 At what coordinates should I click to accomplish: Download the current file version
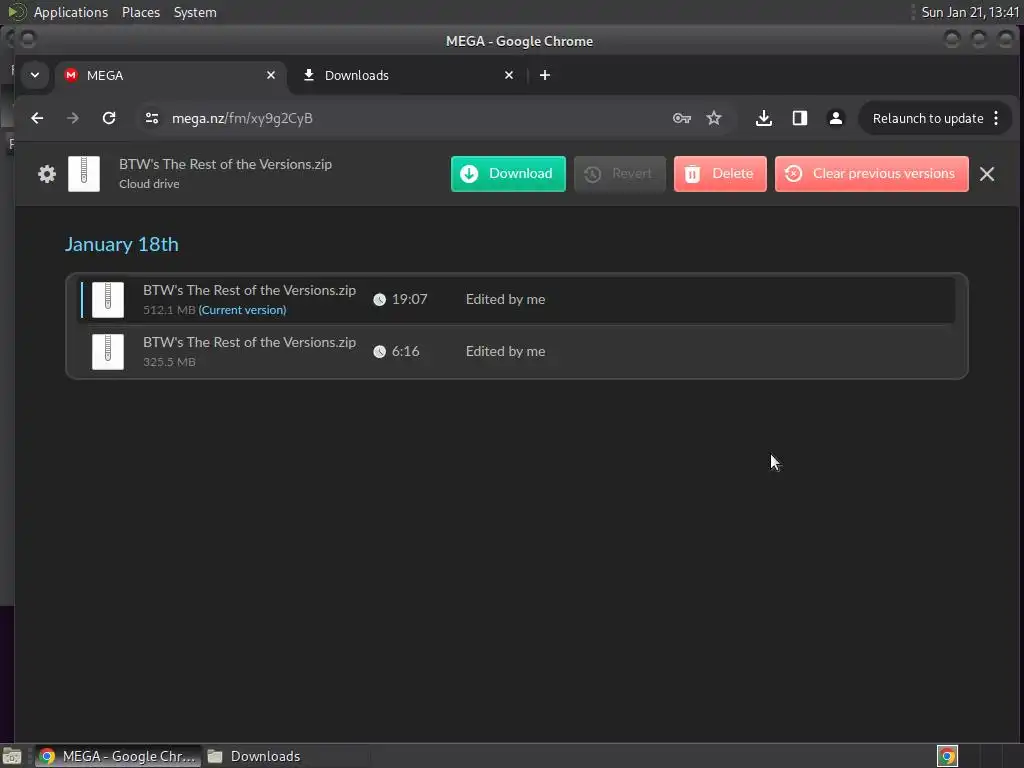tap(508, 174)
